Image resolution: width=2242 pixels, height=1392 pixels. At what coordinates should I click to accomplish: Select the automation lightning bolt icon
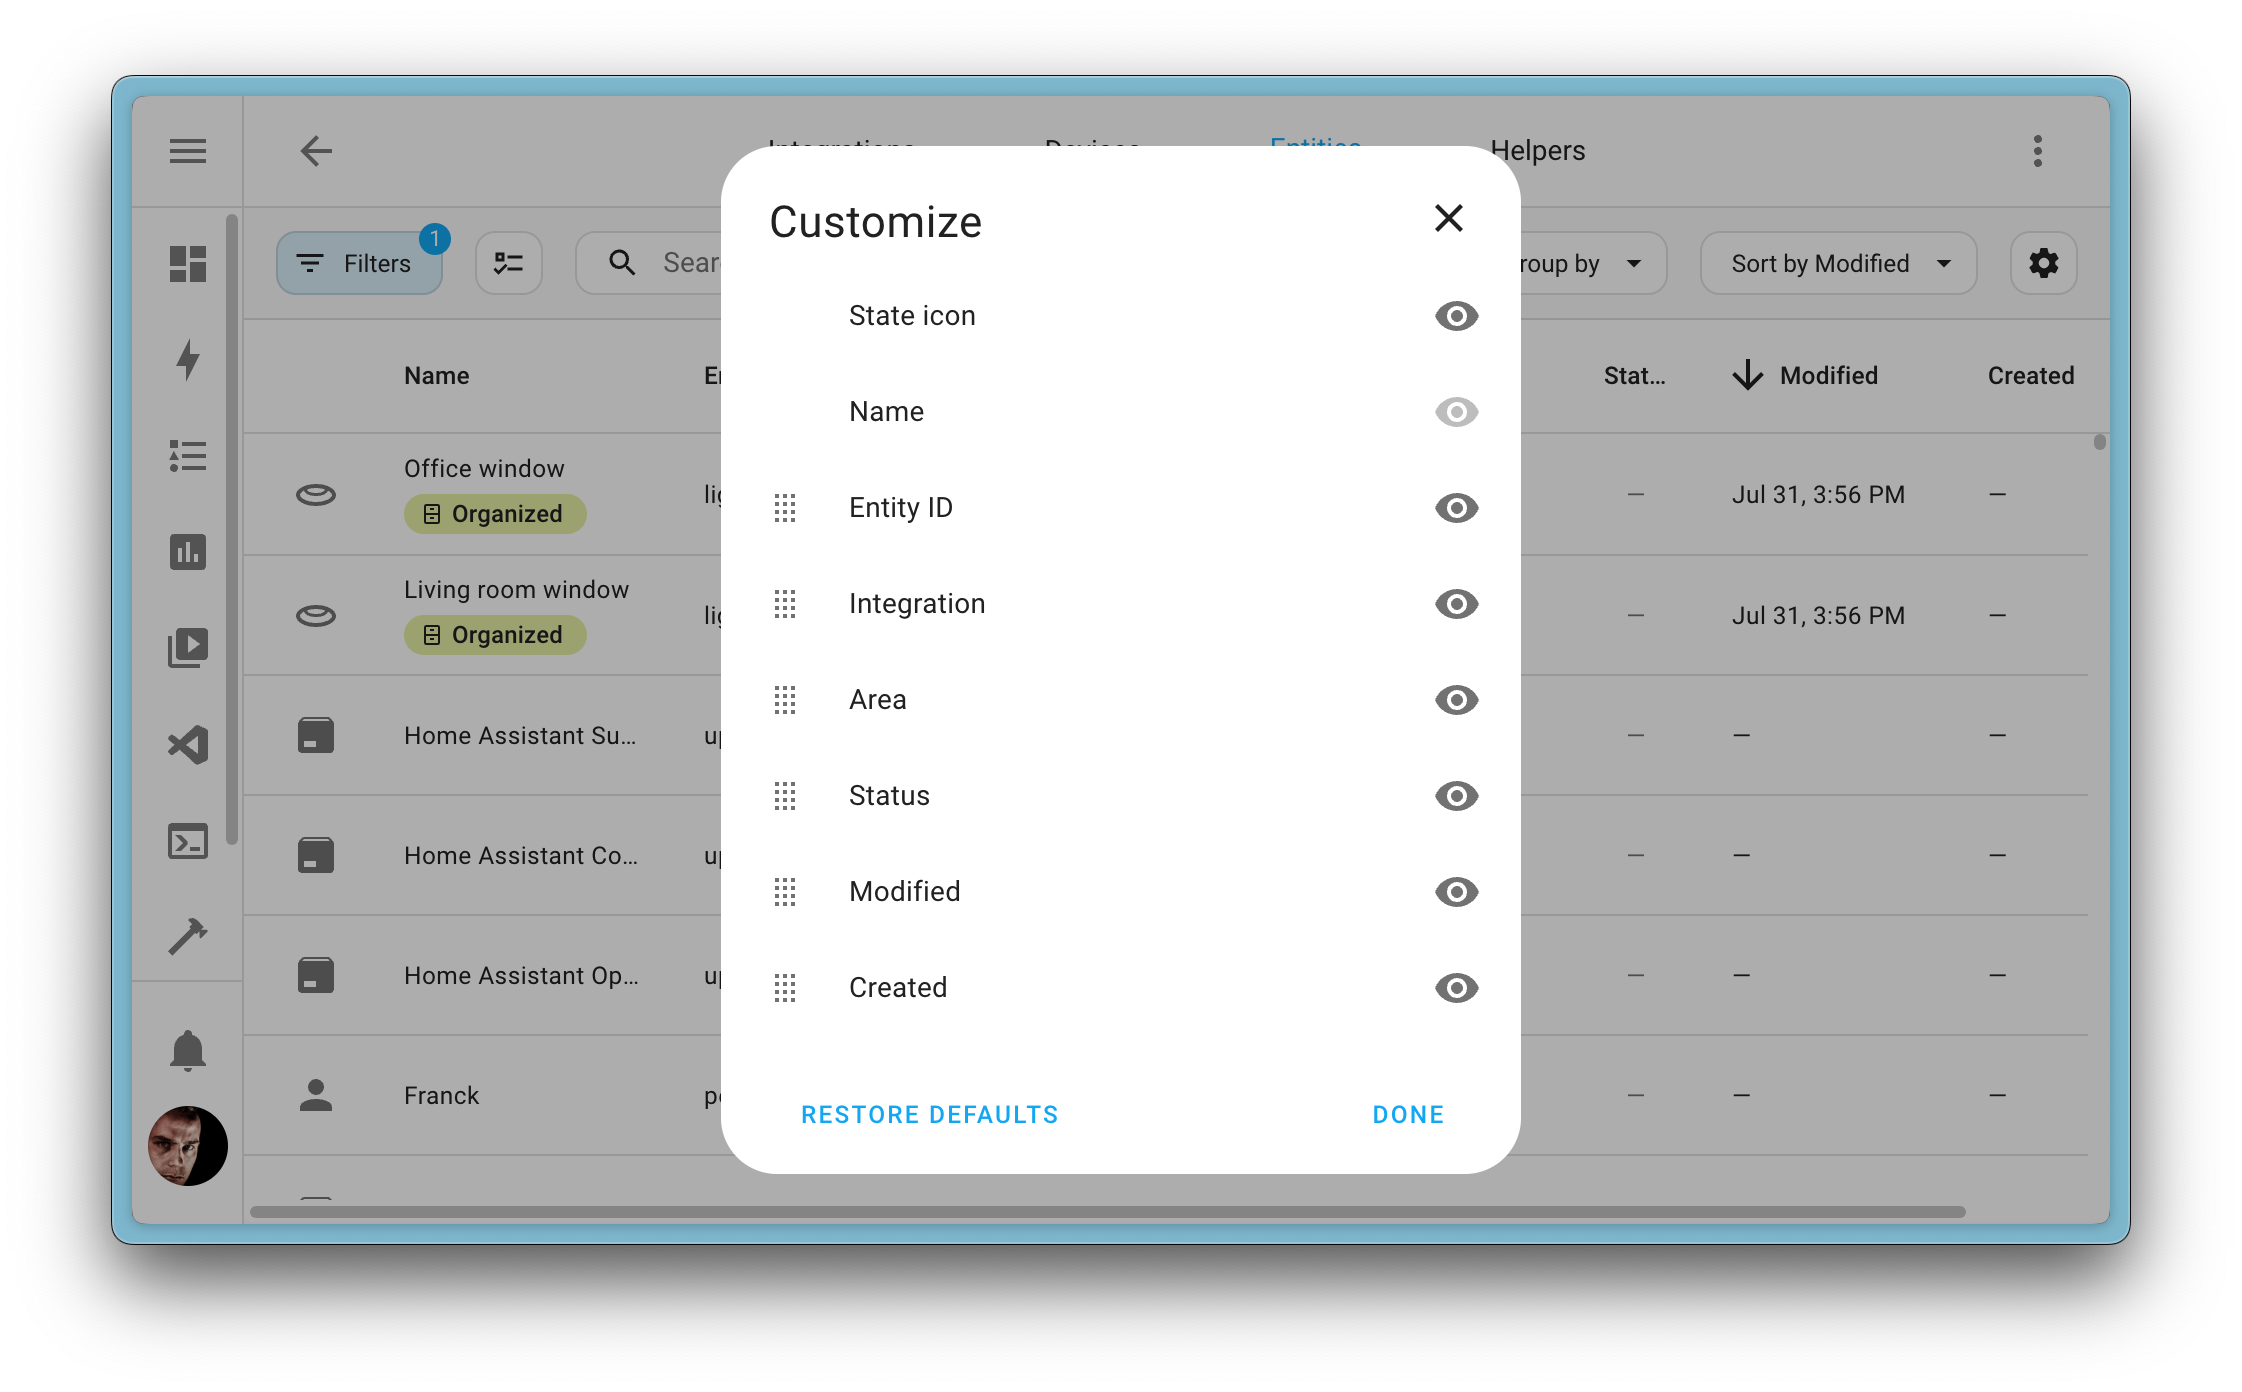(x=188, y=358)
